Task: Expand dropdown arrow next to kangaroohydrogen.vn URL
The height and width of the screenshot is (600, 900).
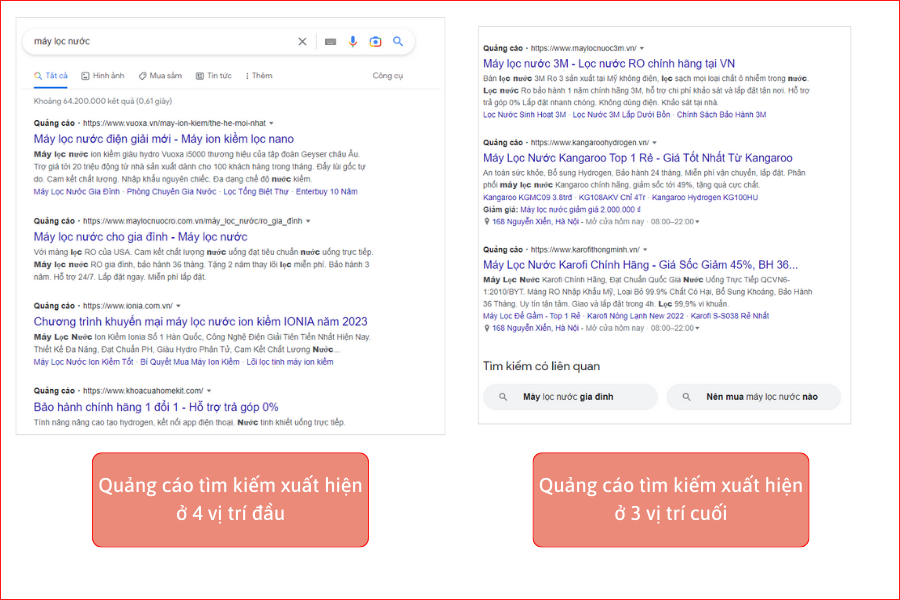Action: coord(654,143)
